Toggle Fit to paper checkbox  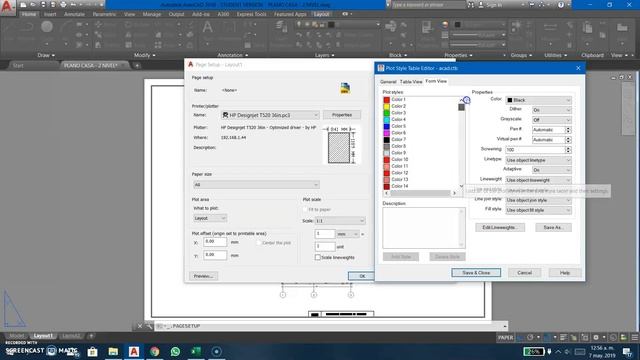(x=305, y=209)
